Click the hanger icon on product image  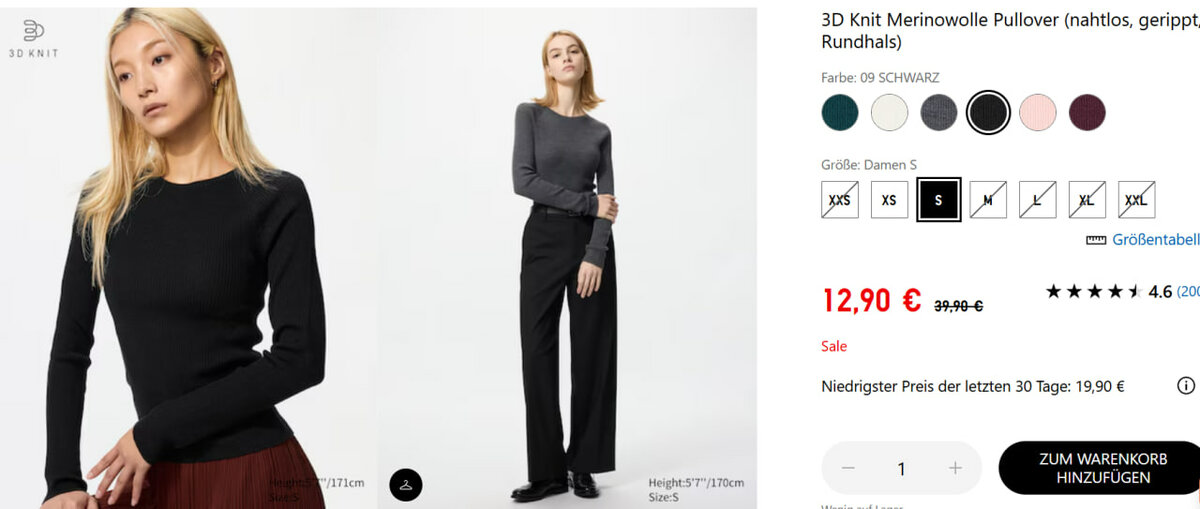(406, 484)
